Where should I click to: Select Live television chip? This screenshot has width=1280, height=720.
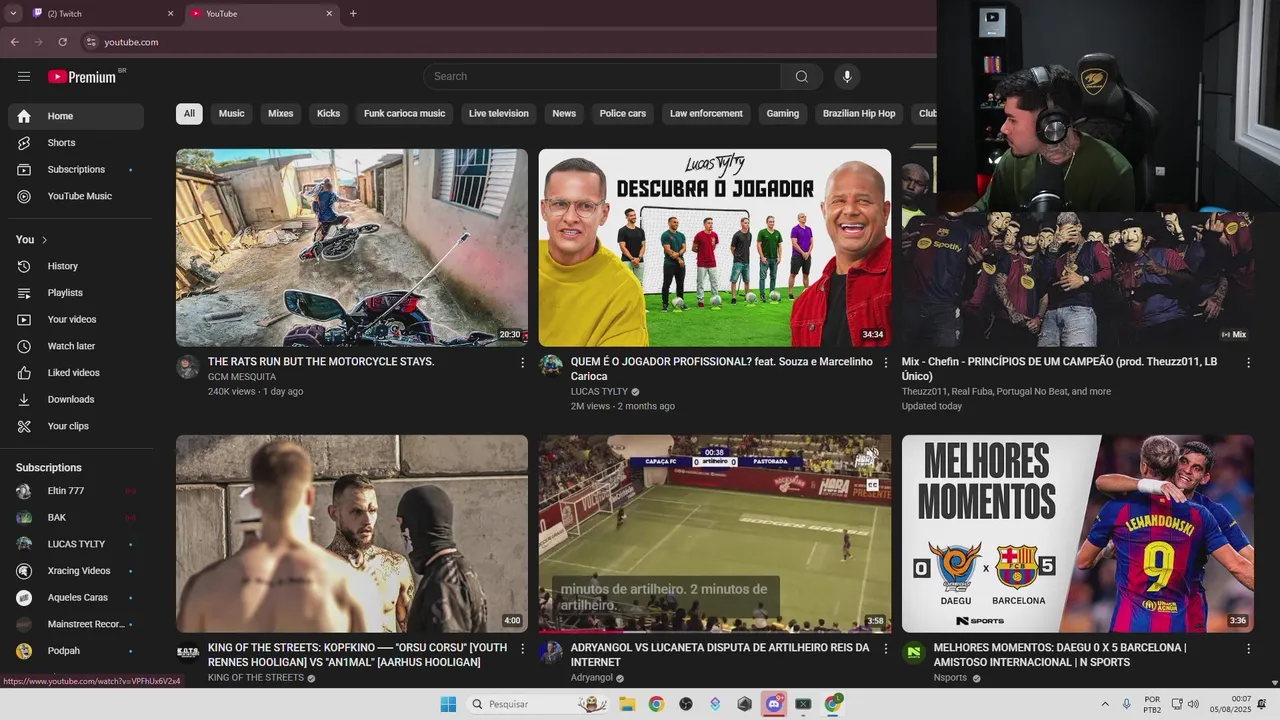[499, 114]
